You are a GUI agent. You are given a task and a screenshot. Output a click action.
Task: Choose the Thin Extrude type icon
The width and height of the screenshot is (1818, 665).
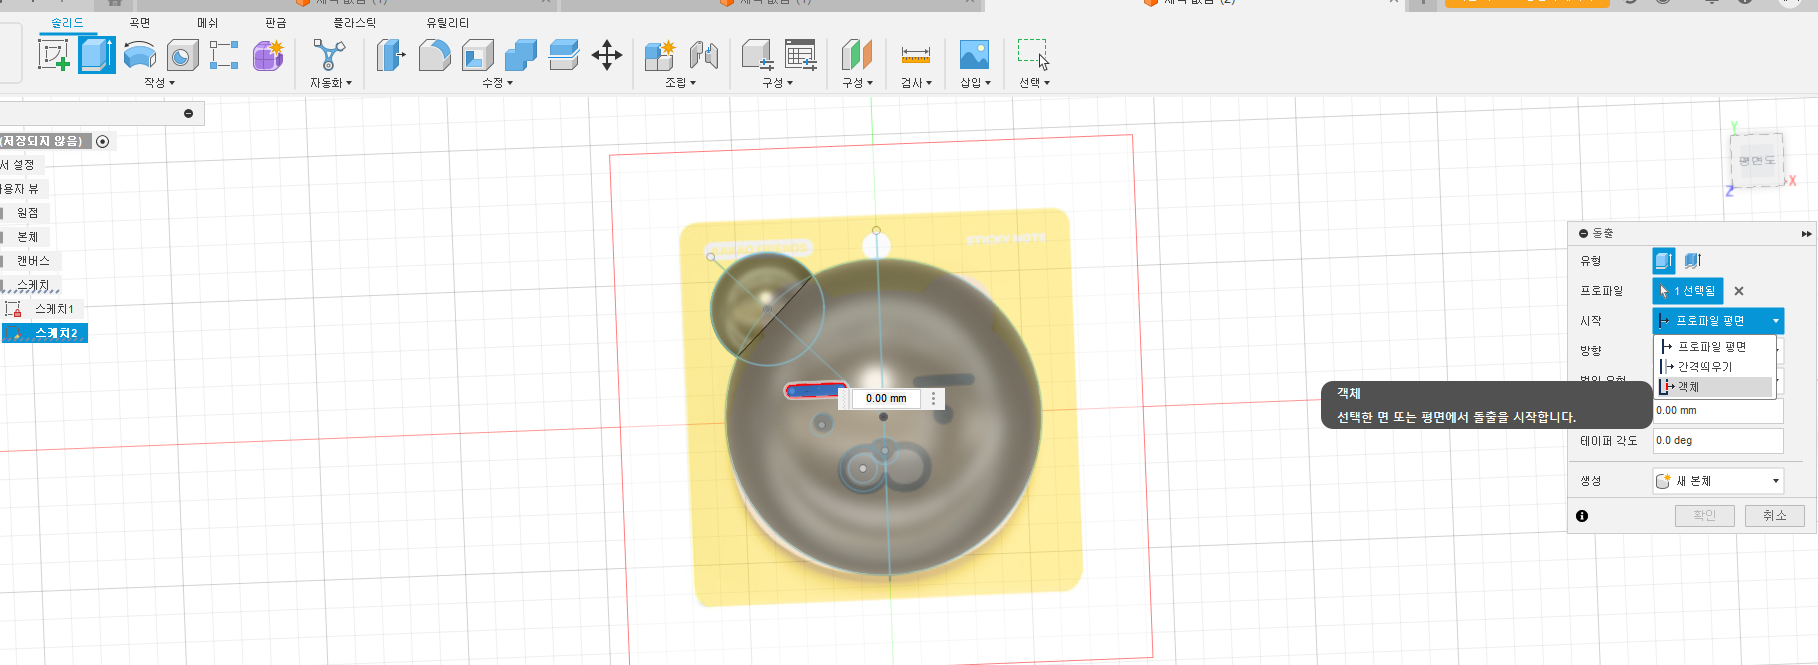tap(1692, 261)
